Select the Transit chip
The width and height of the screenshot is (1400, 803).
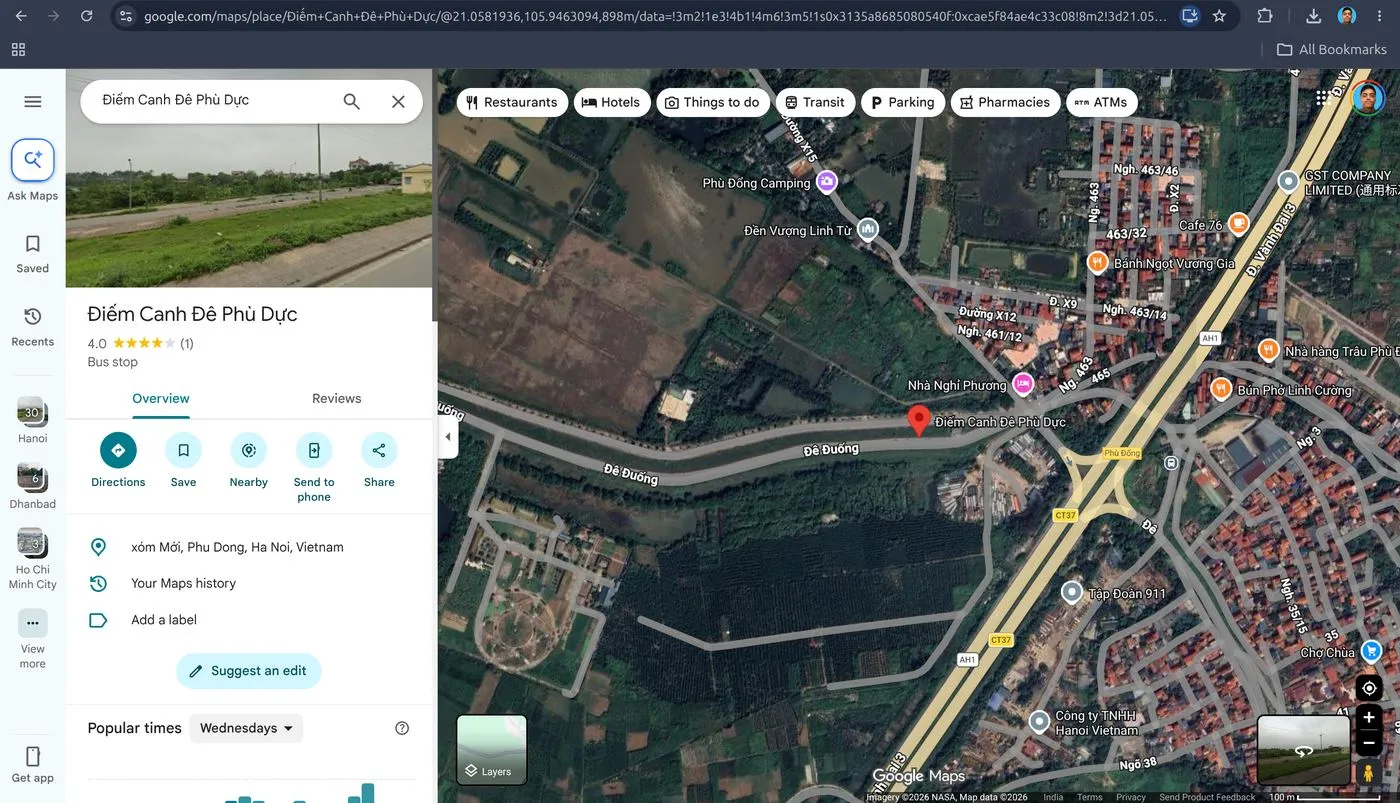click(815, 102)
